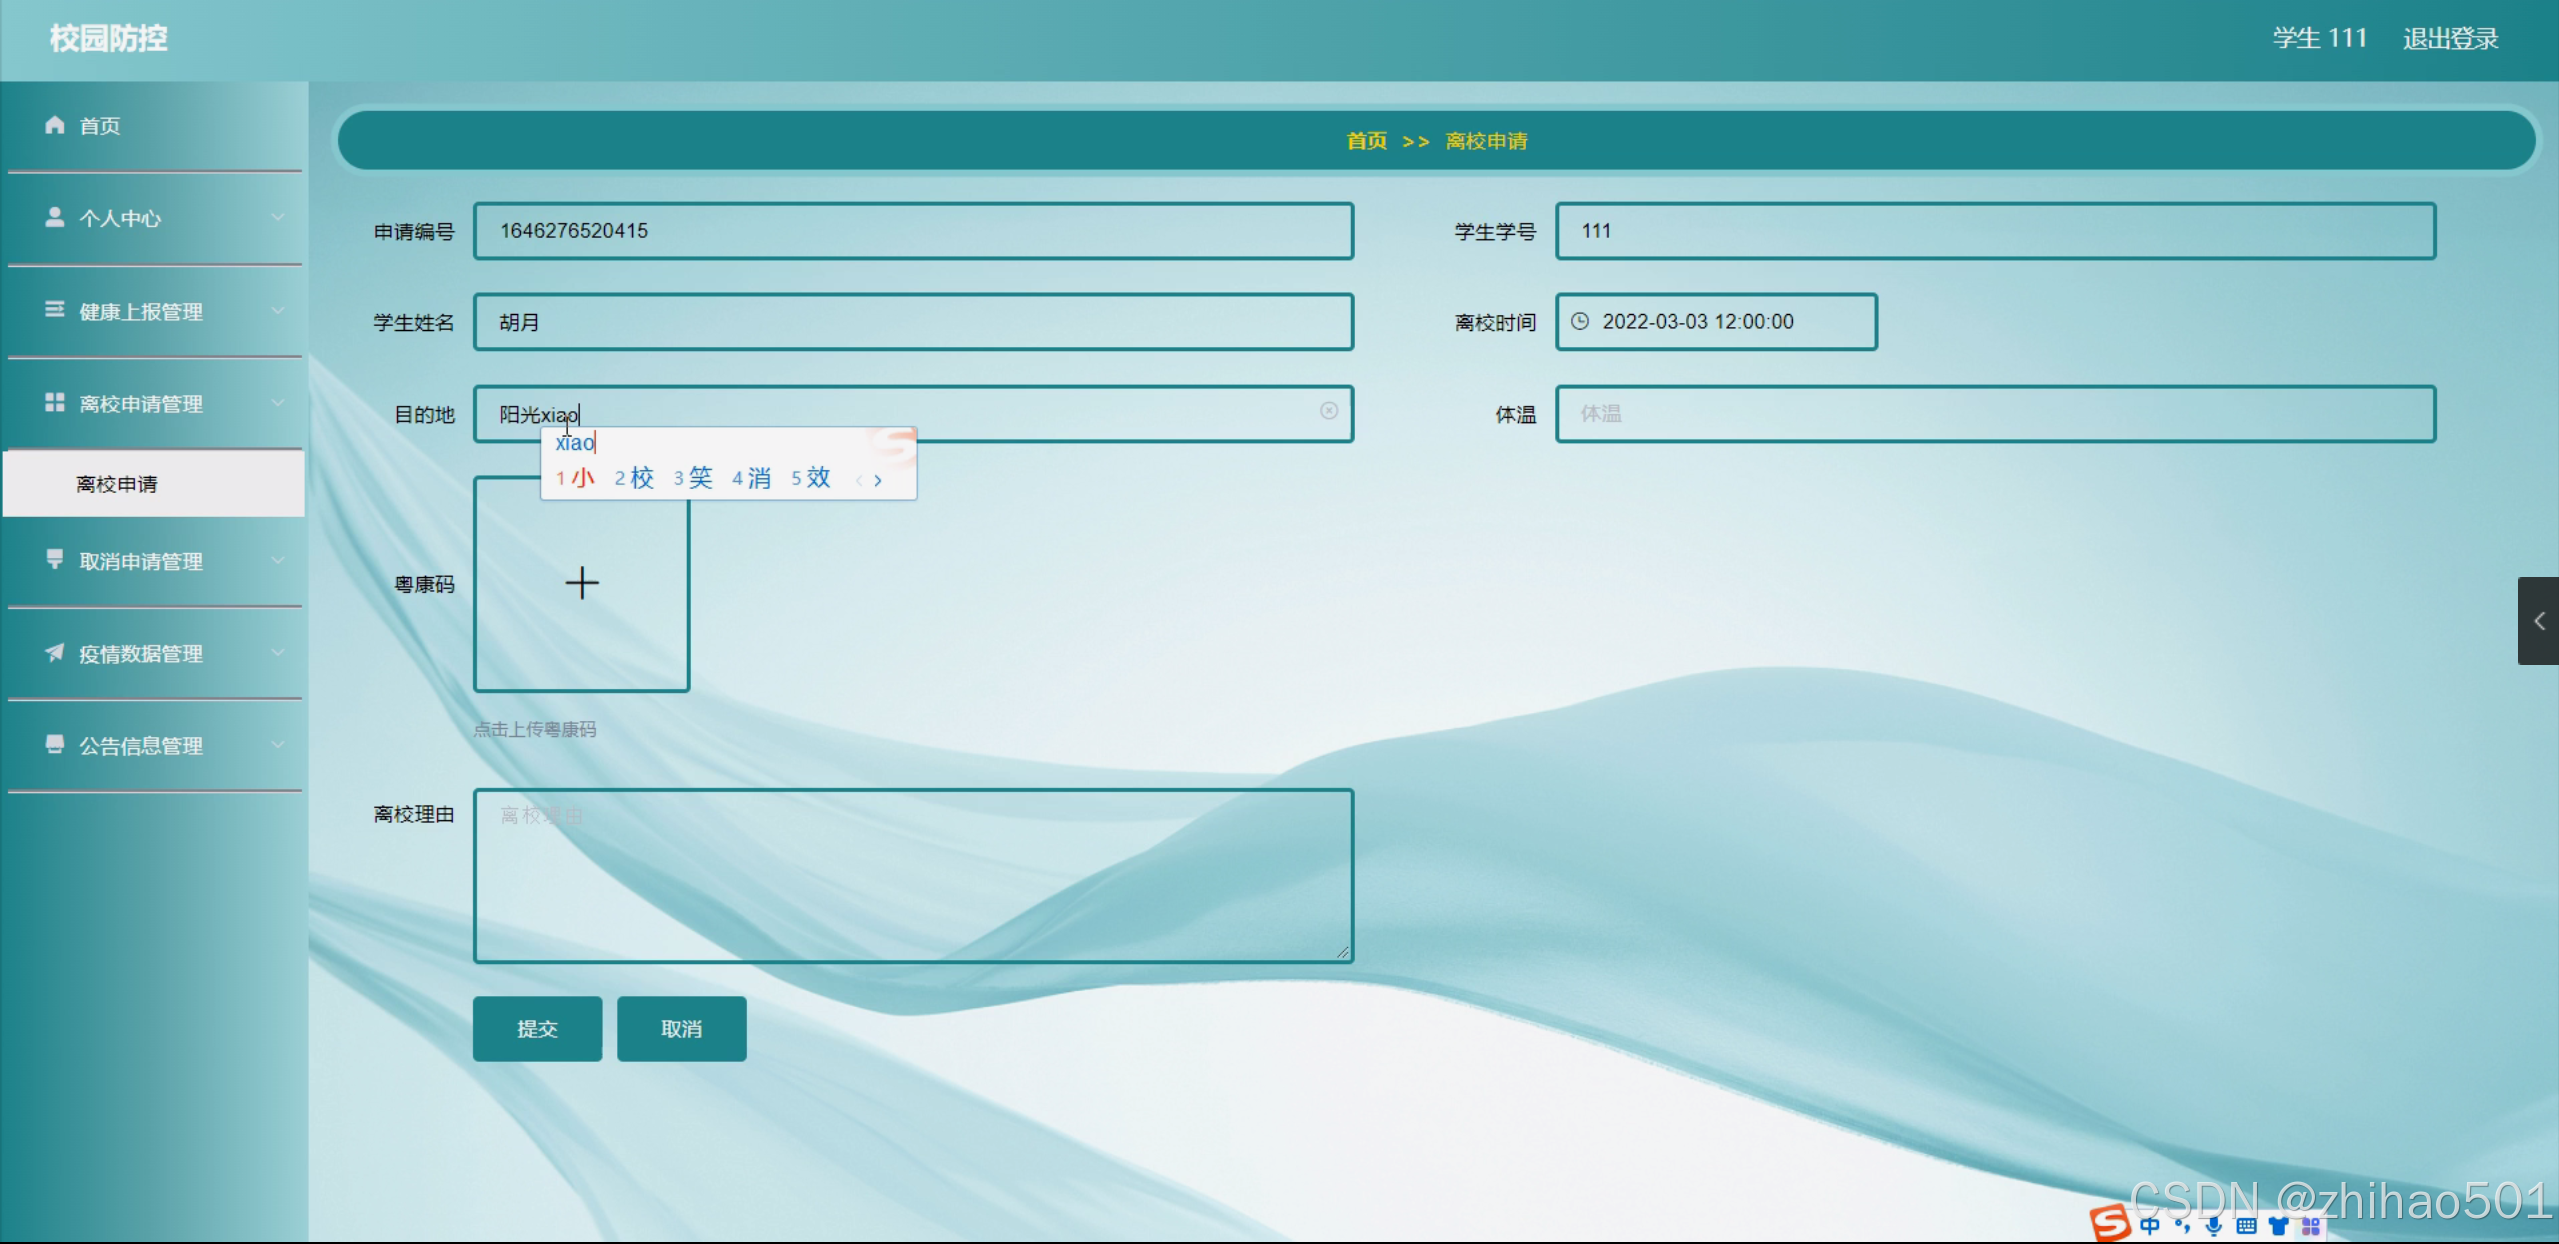This screenshot has height=1244, width=2559.
Task: Click 退出登录 logout link
Action: tap(2450, 39)
